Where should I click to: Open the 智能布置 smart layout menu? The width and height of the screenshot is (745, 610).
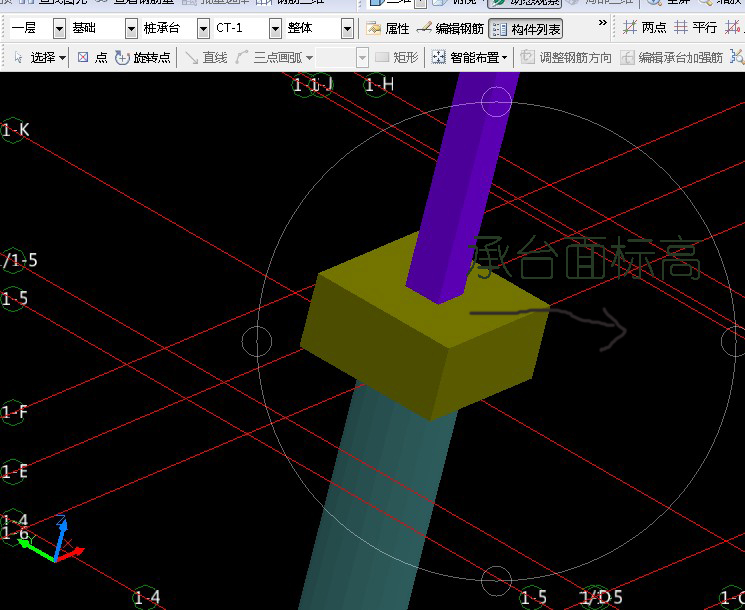(x=469, y=57)
